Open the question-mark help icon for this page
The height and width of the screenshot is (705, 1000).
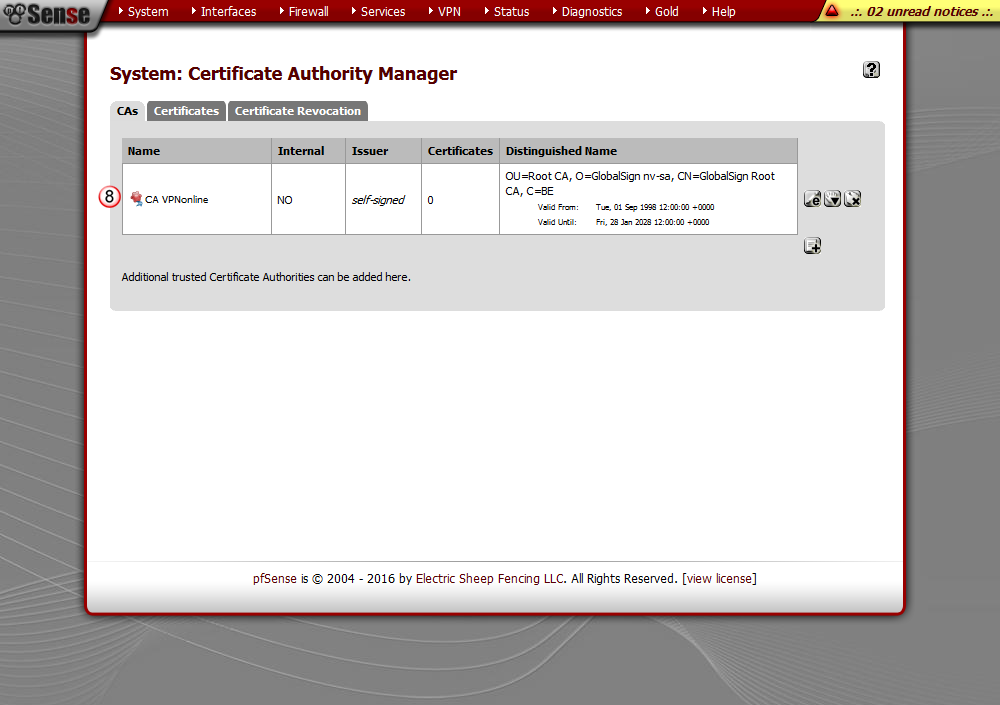[x=871, y=70]
